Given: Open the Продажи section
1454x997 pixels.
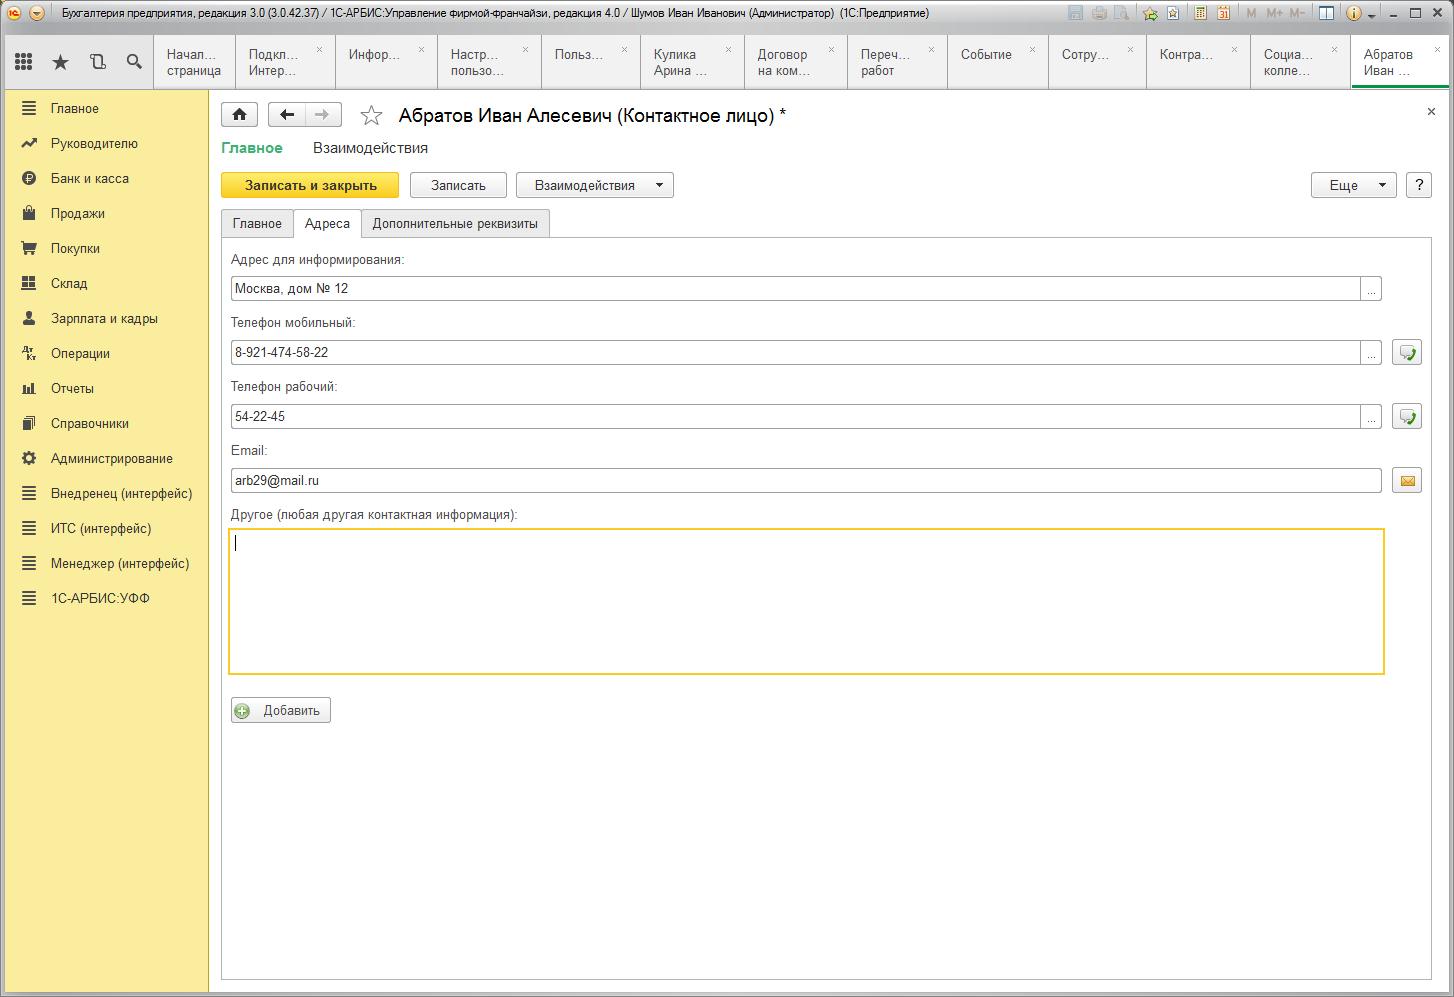Looking at the screenshot, I should point(107,213).
